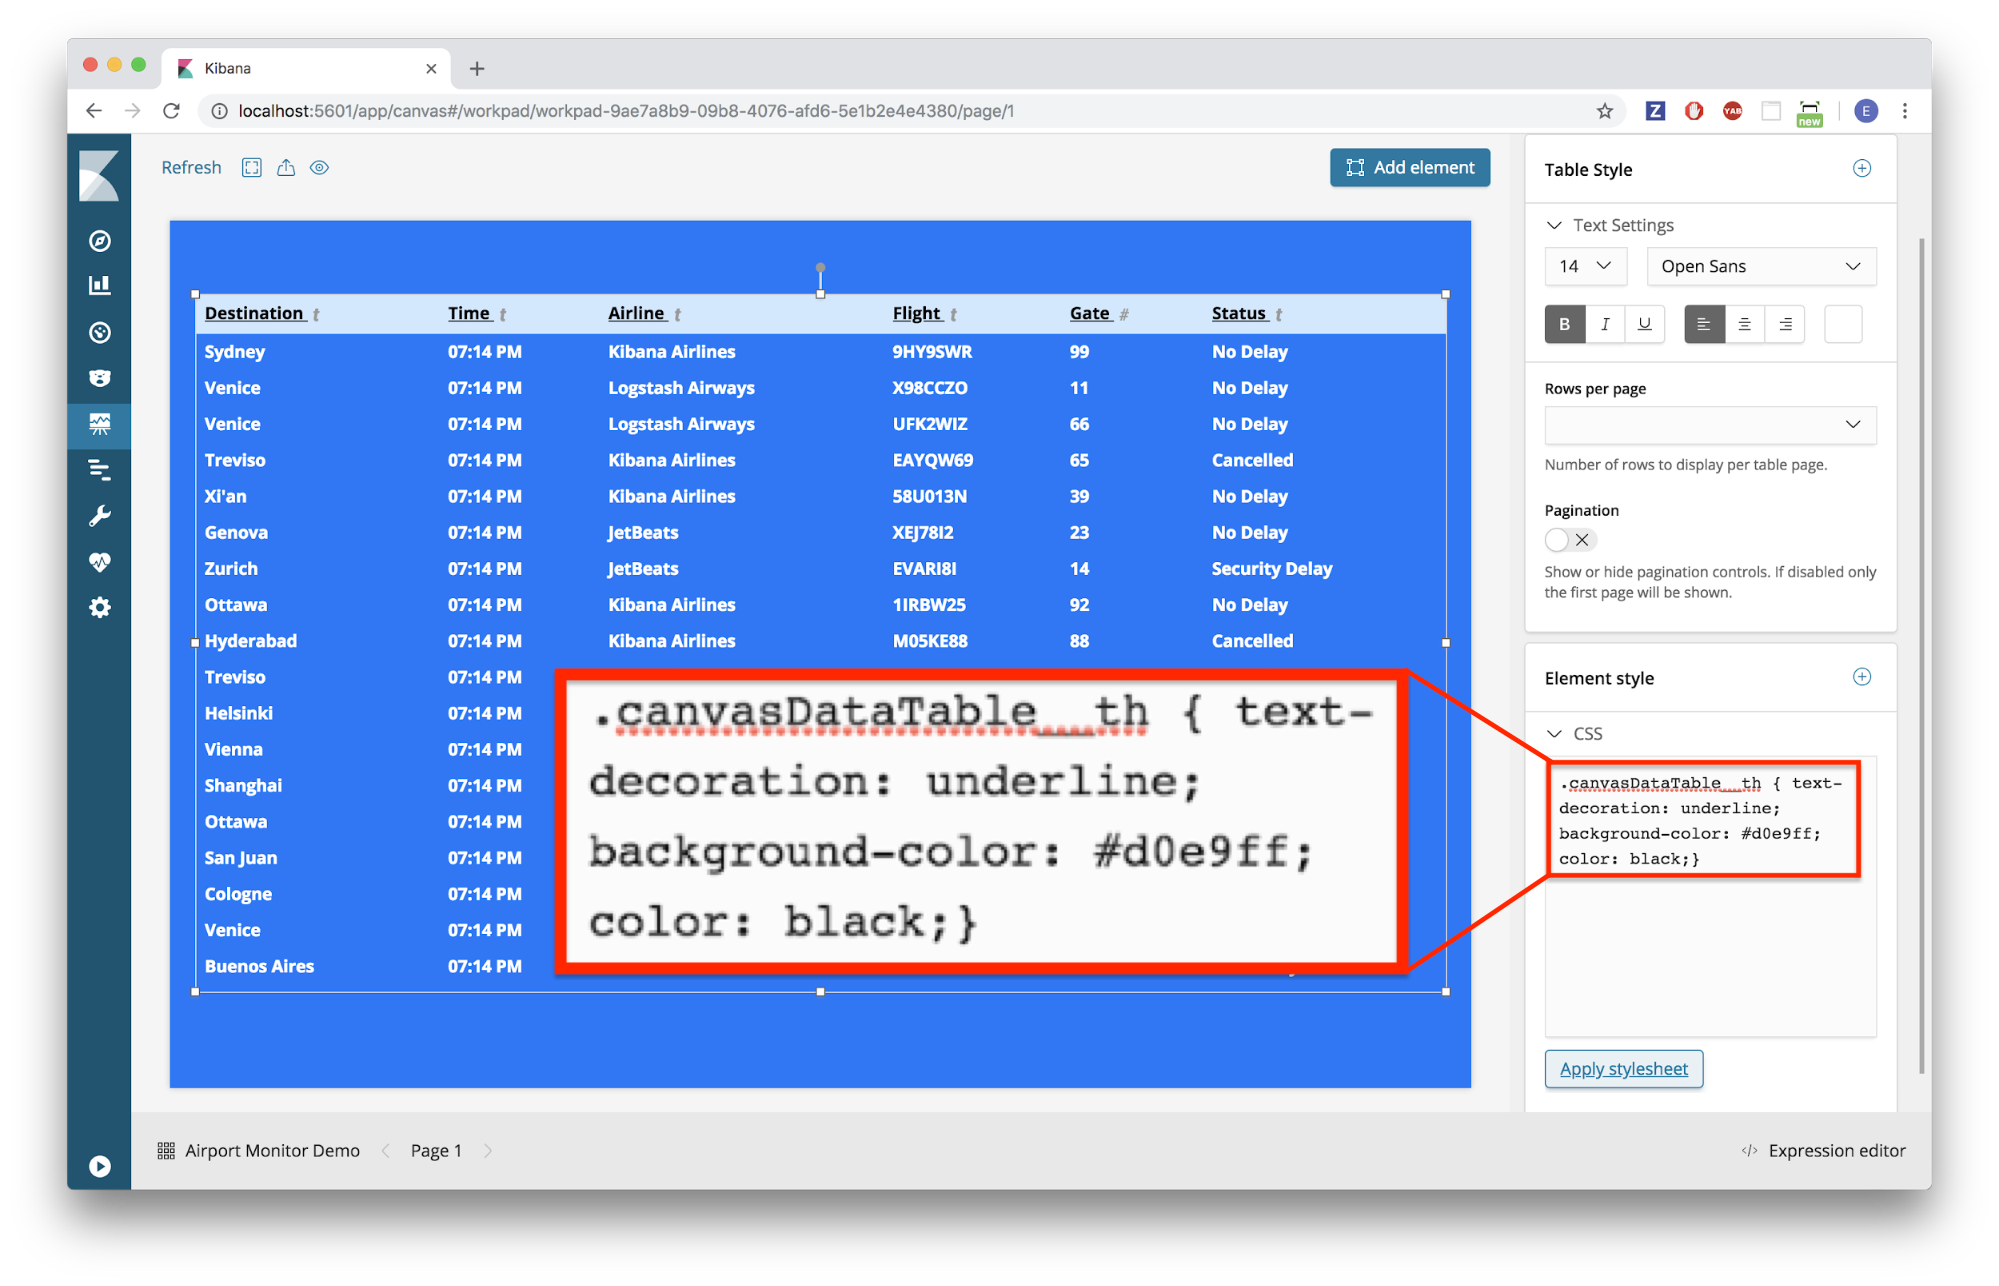Add a new Element style option with plus icon

click(1862, 677)
